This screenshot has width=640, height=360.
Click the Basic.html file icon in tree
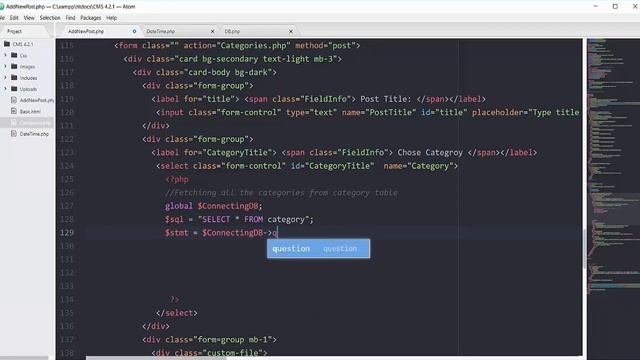coord(14,111)
